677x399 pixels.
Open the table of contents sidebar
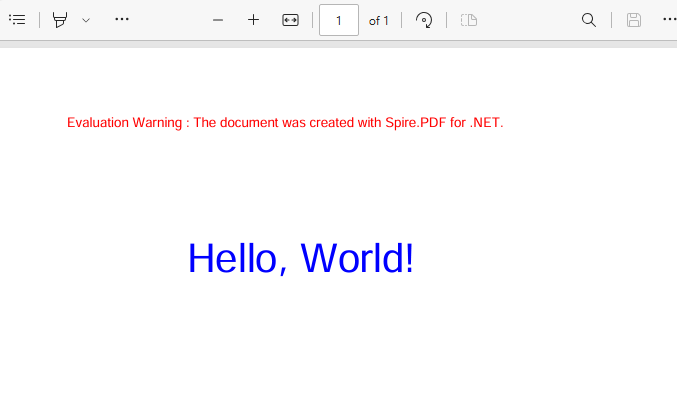pyautogui.click(x=17, y=20)
